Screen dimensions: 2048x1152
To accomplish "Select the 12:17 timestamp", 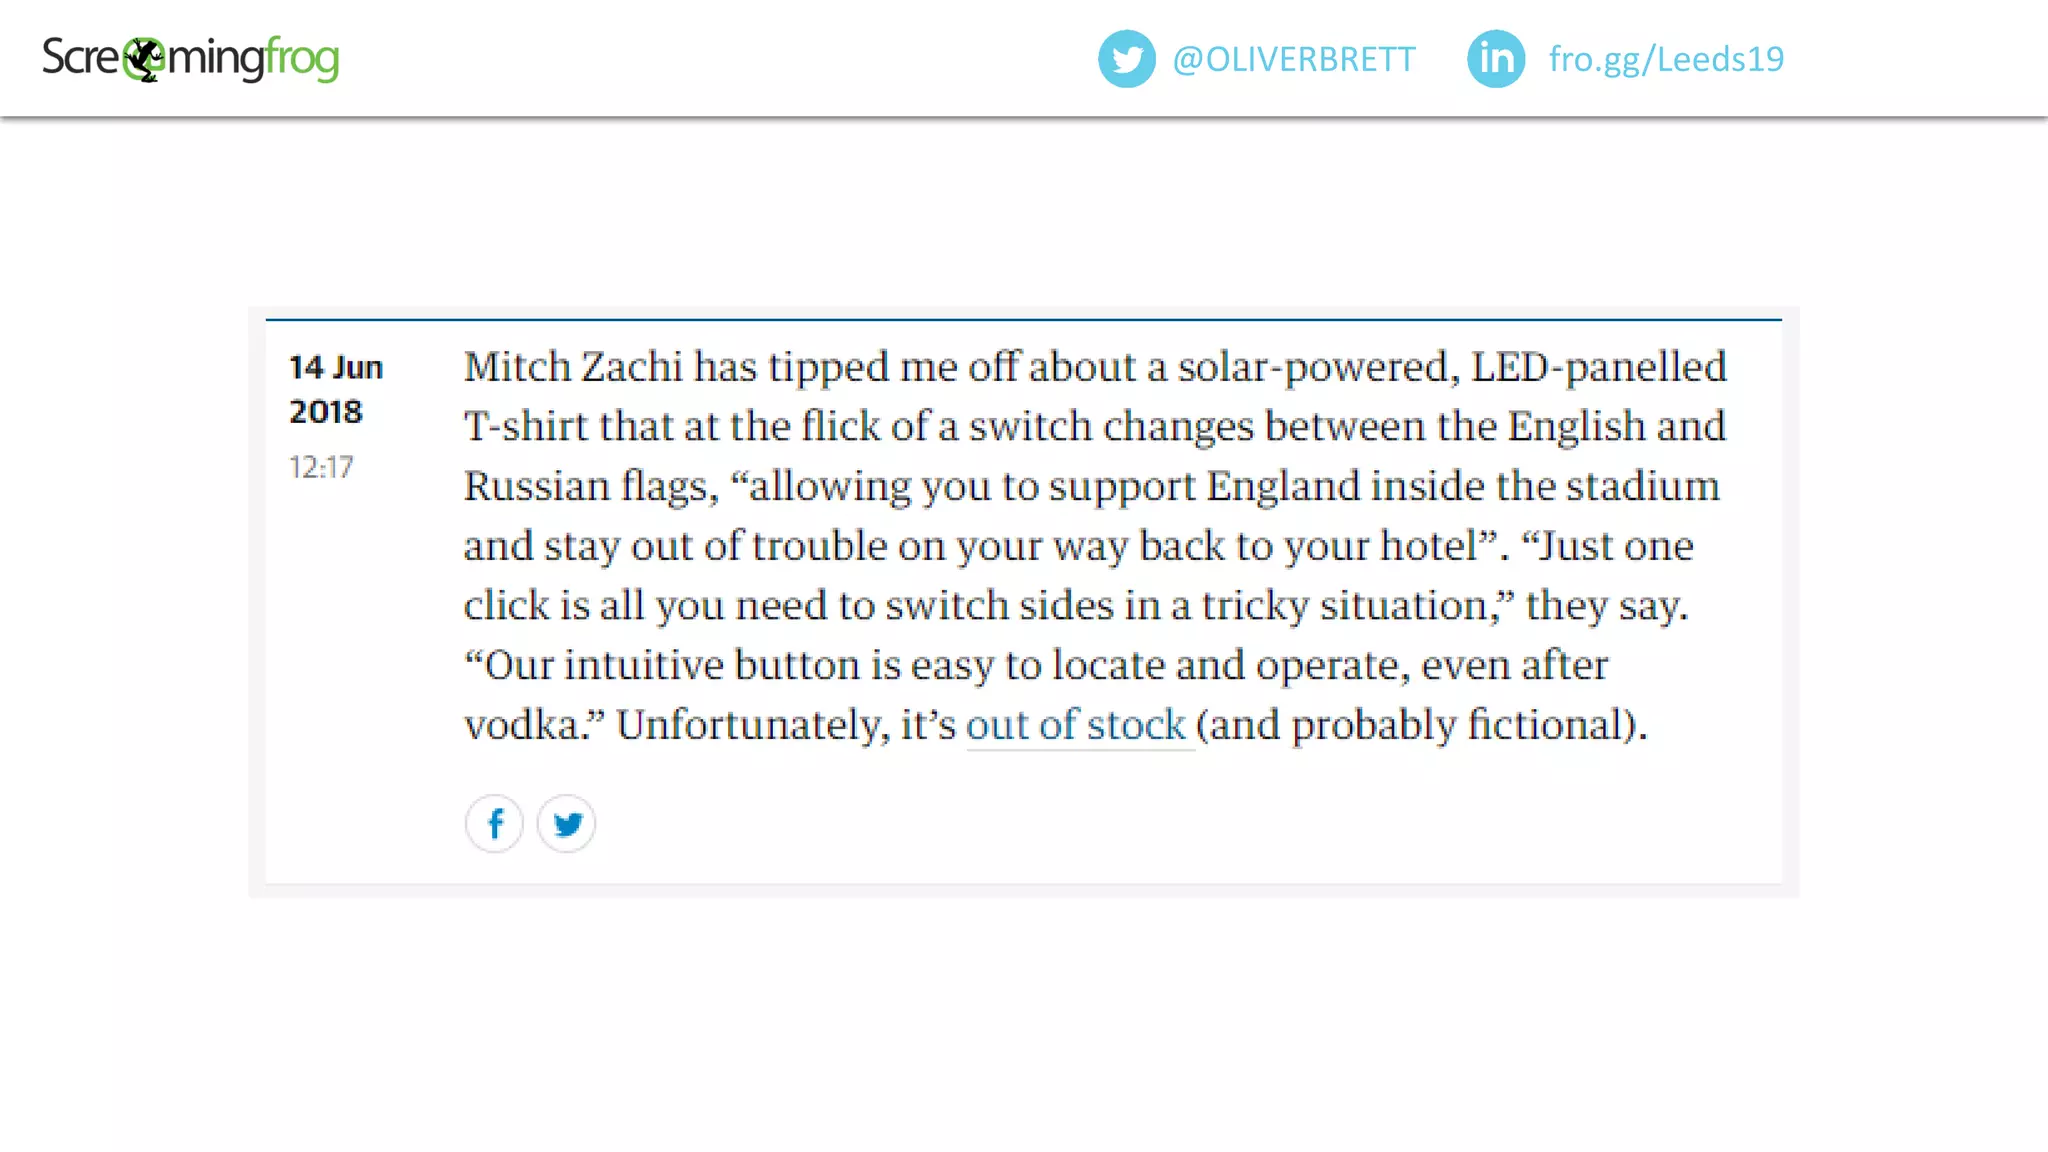I will click(321, 467).
